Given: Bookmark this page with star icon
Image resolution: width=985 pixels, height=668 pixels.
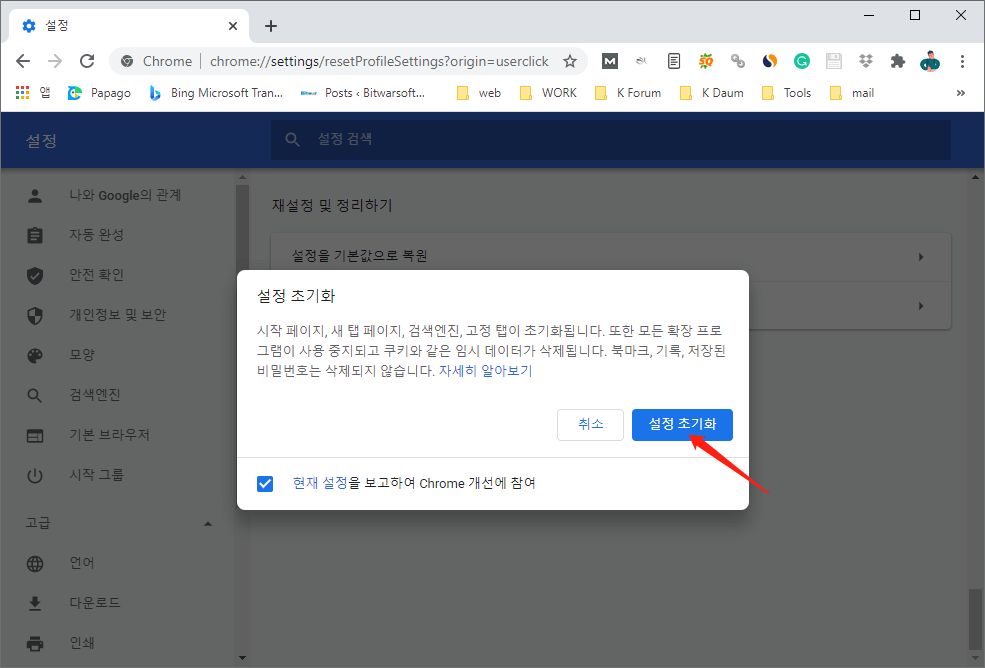Looking at the screenshot, I should click(570, 61).
